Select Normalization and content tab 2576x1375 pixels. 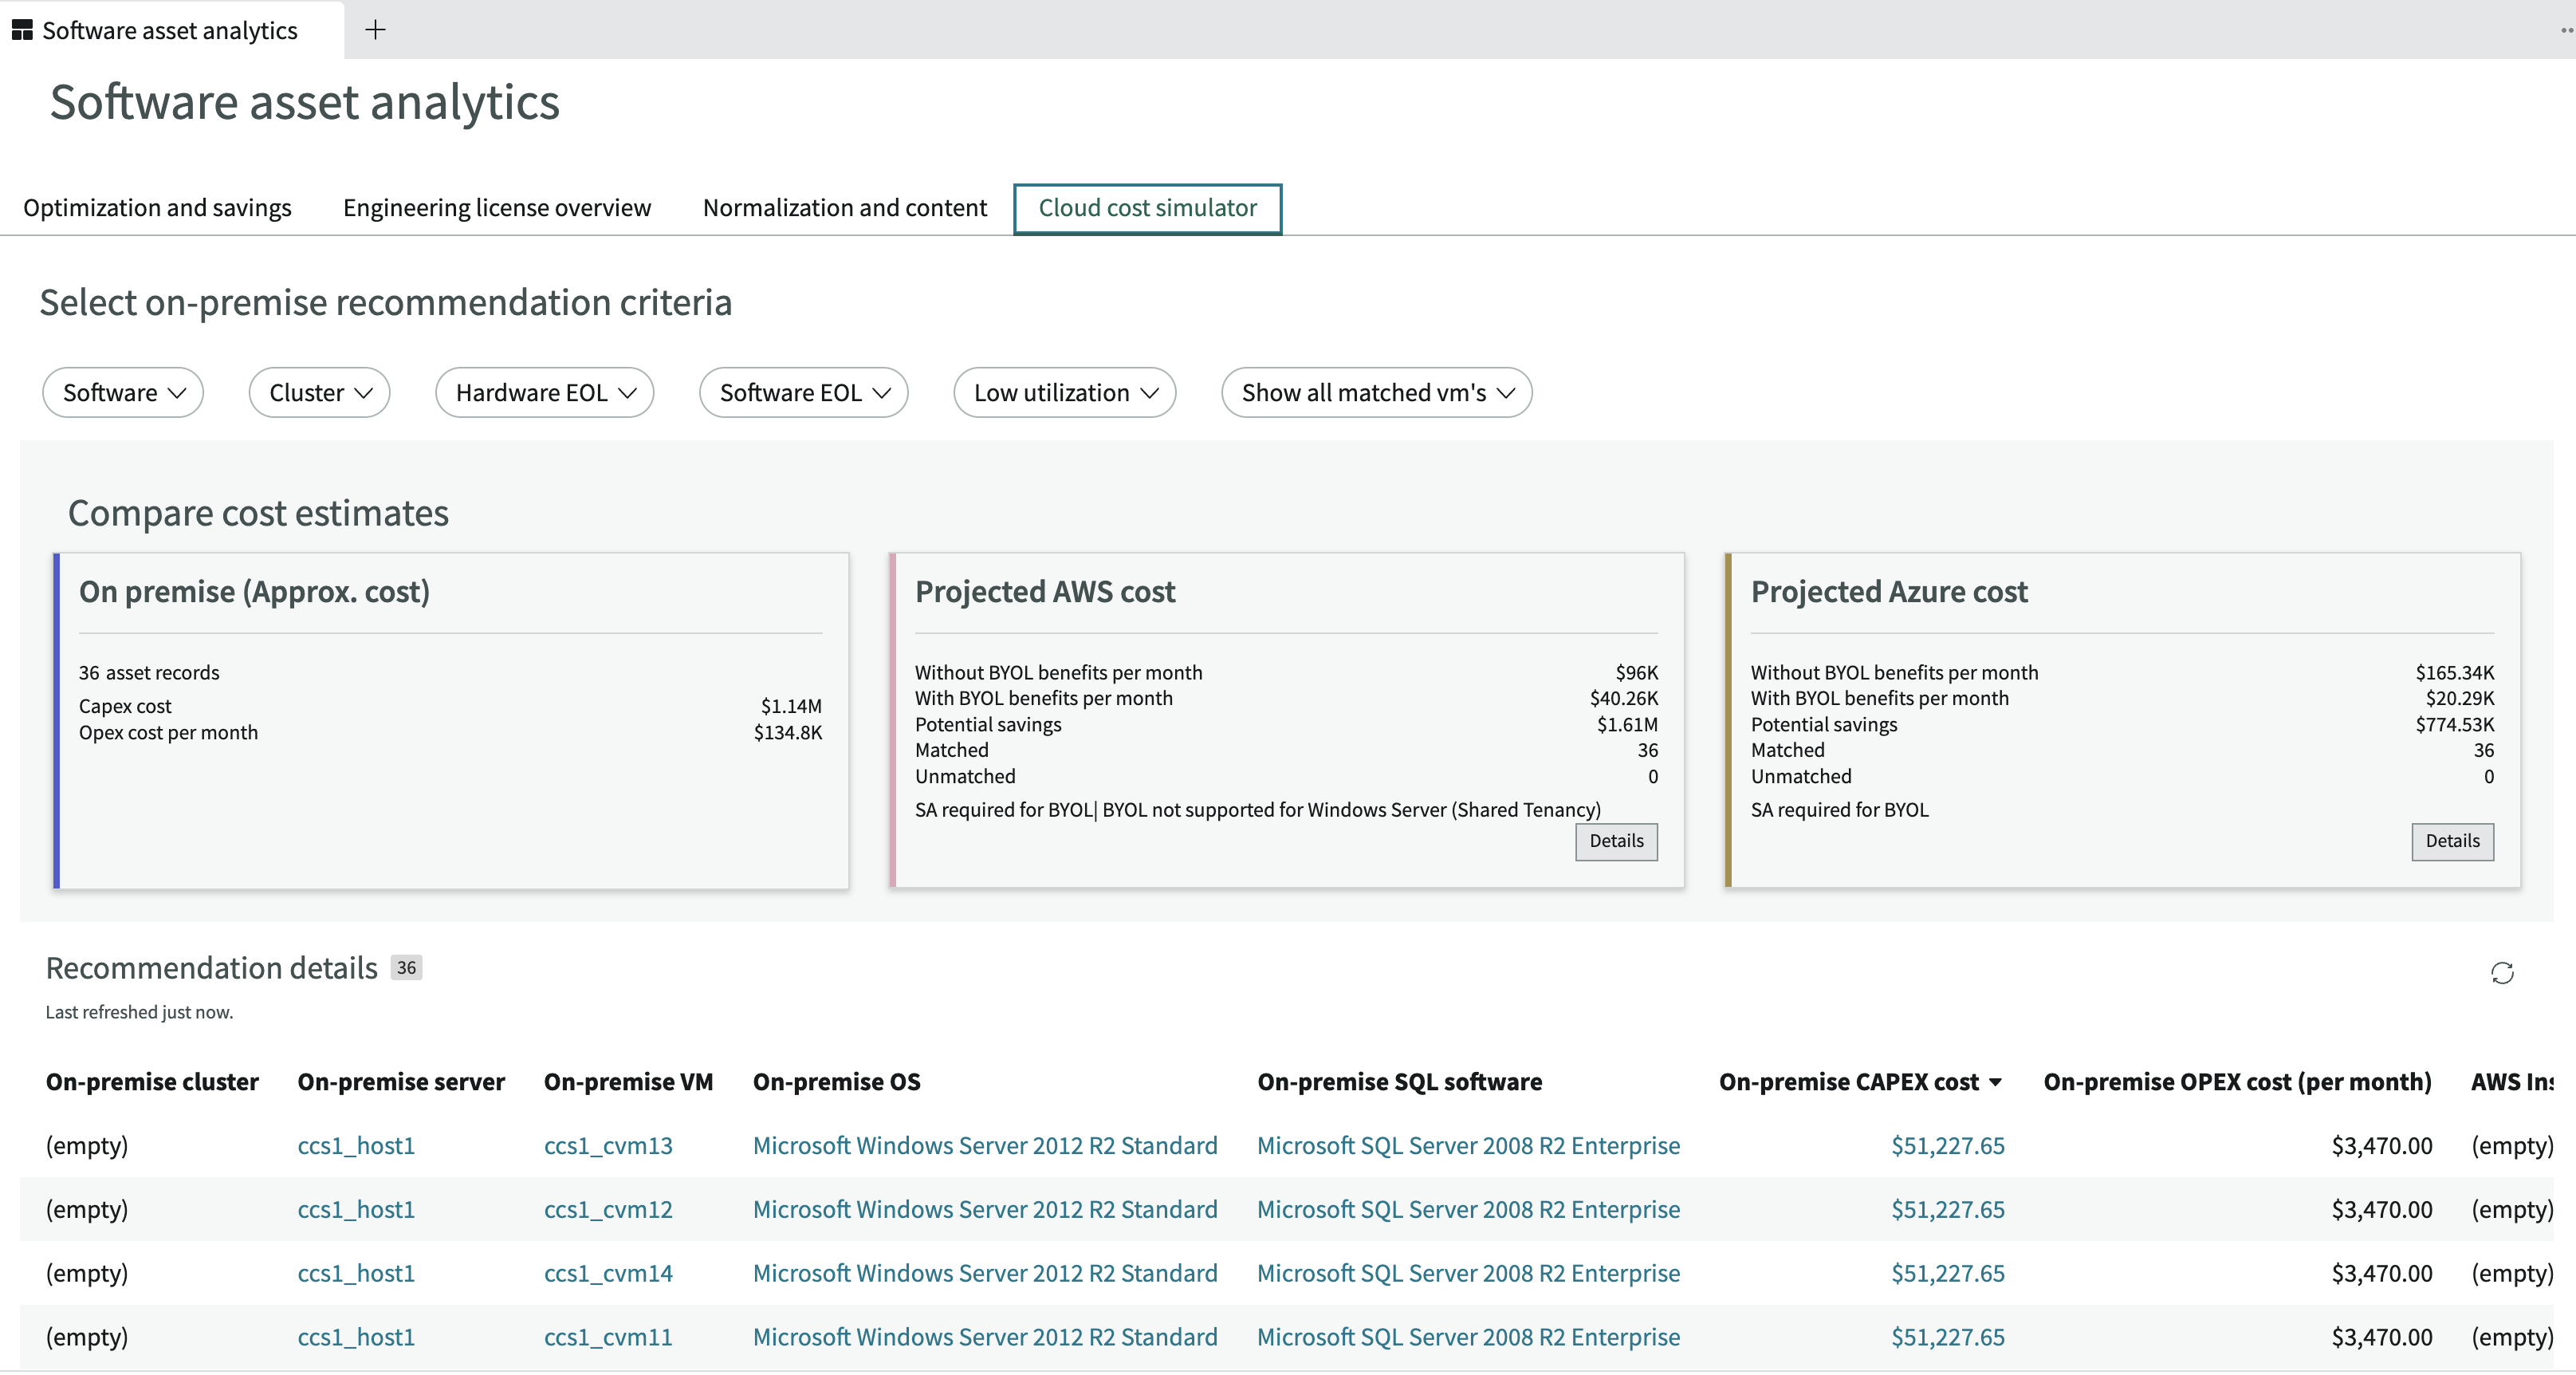pos(844,207)
